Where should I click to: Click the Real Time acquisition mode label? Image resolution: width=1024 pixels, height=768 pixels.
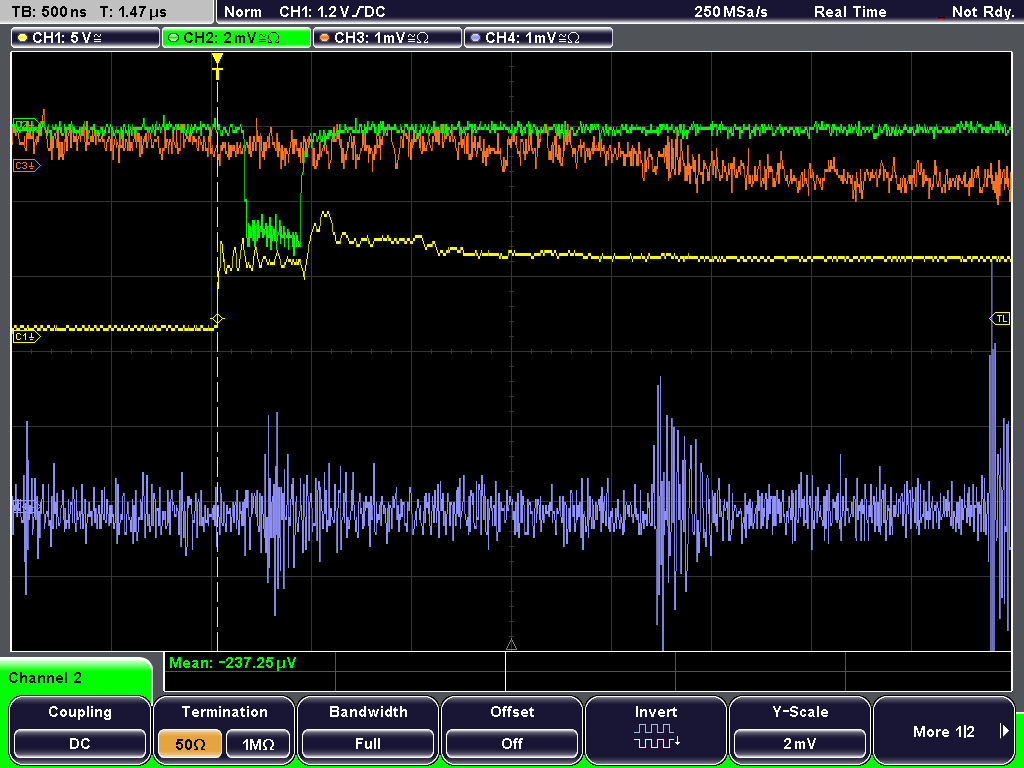coord(850,12)
